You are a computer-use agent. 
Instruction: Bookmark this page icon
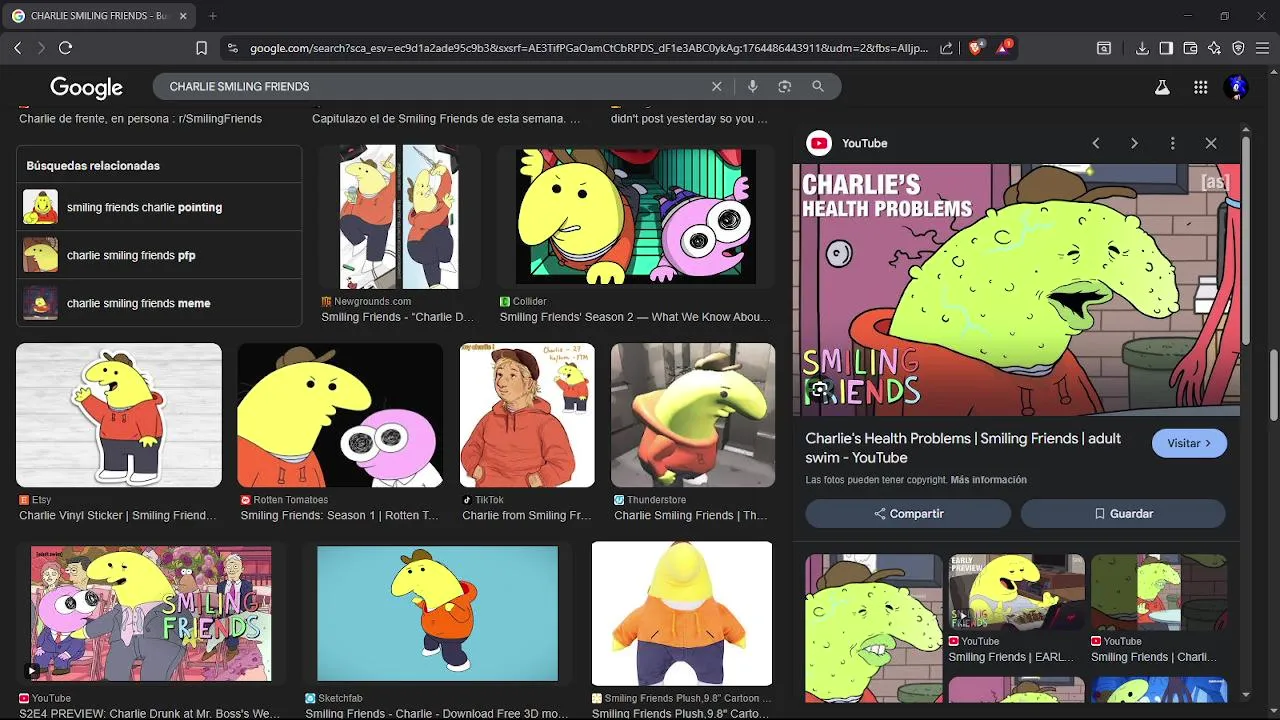[x=201, y=48]
